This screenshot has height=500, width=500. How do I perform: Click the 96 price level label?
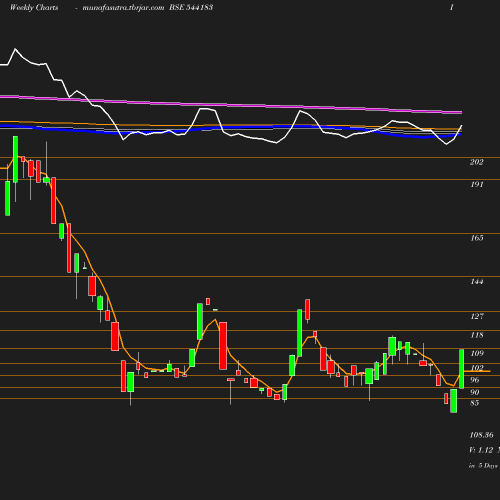(474, 380)
